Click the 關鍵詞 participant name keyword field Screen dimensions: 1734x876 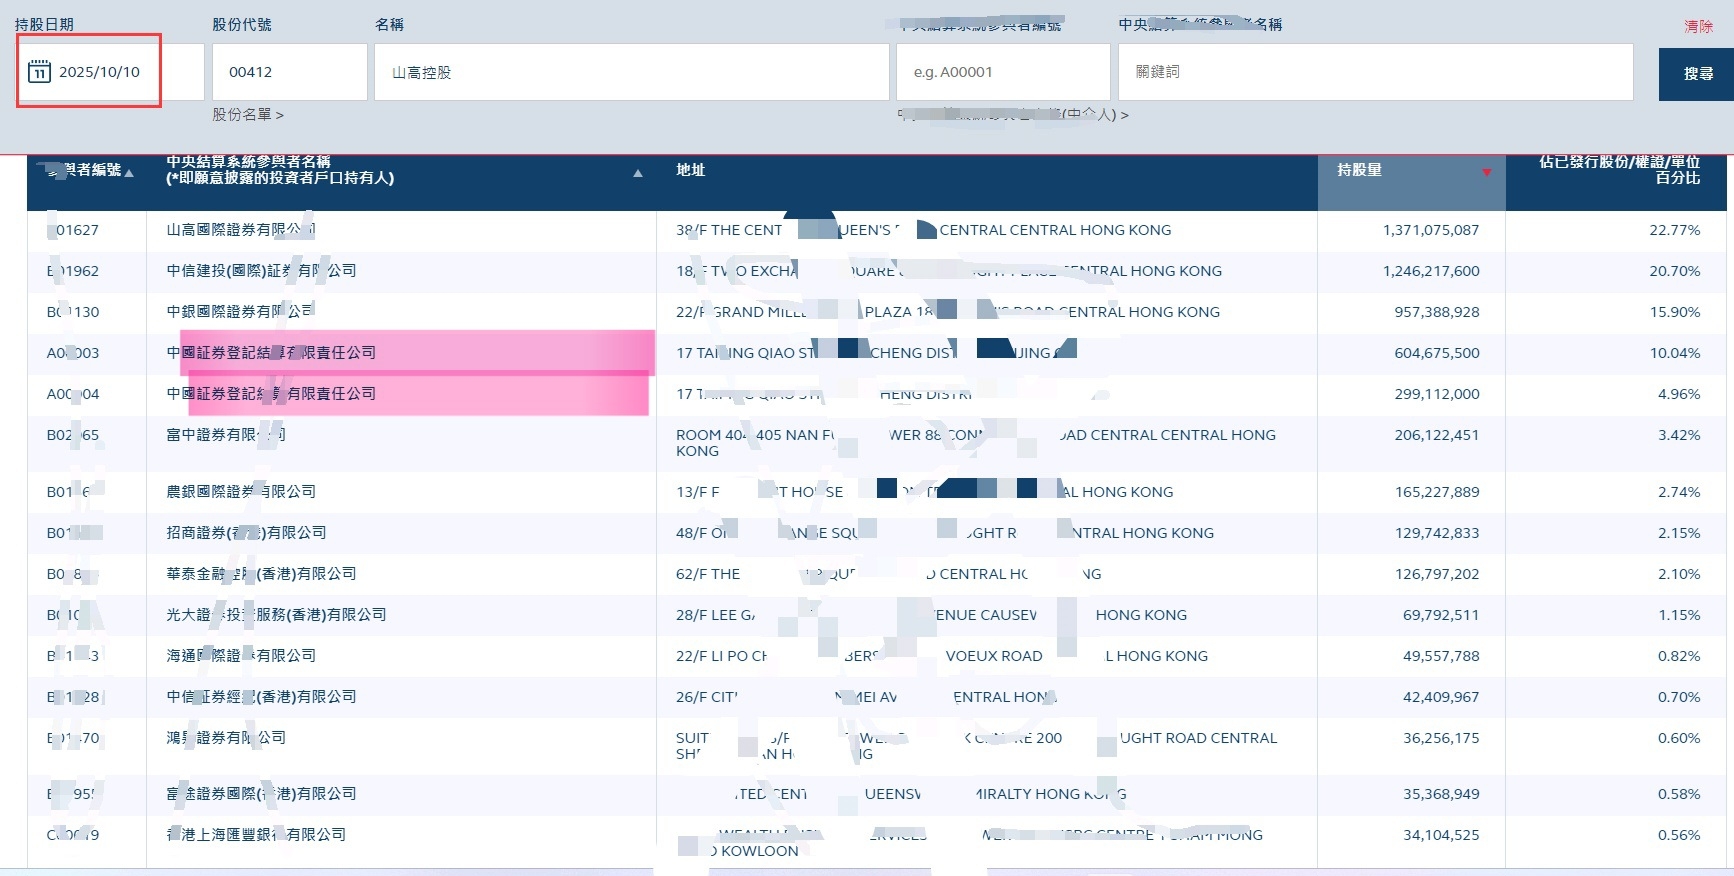pyautogui.click(x=1374, y=72)
